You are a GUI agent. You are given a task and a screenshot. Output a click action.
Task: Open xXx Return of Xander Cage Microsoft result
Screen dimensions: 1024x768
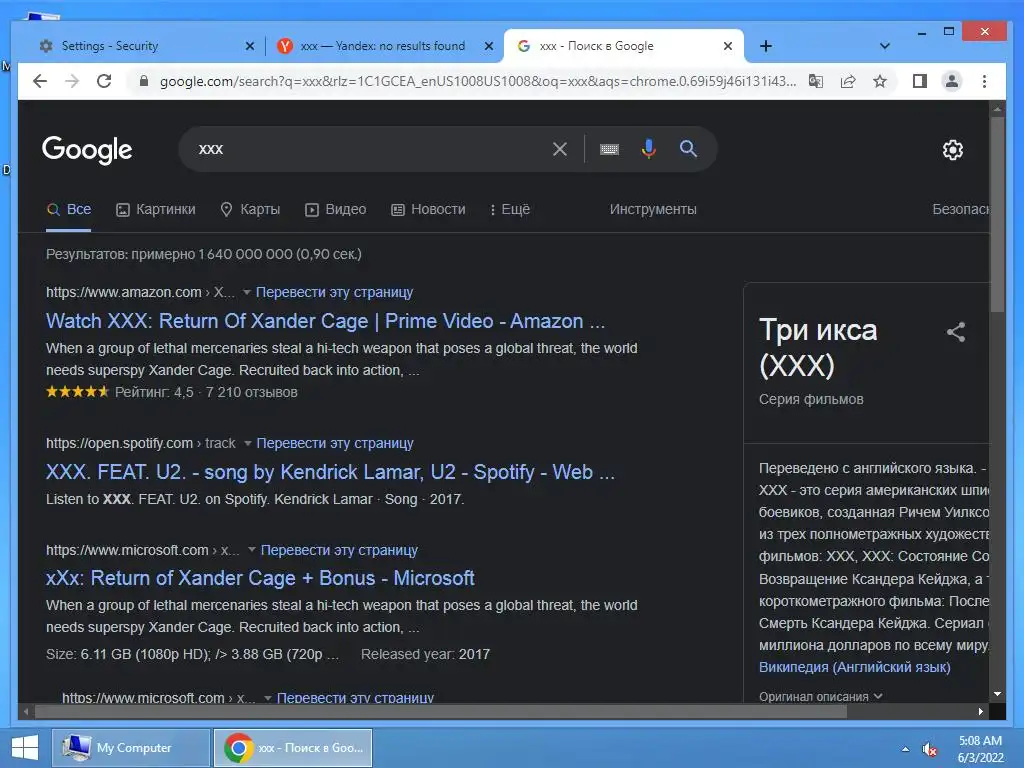[x=260, y=578]
